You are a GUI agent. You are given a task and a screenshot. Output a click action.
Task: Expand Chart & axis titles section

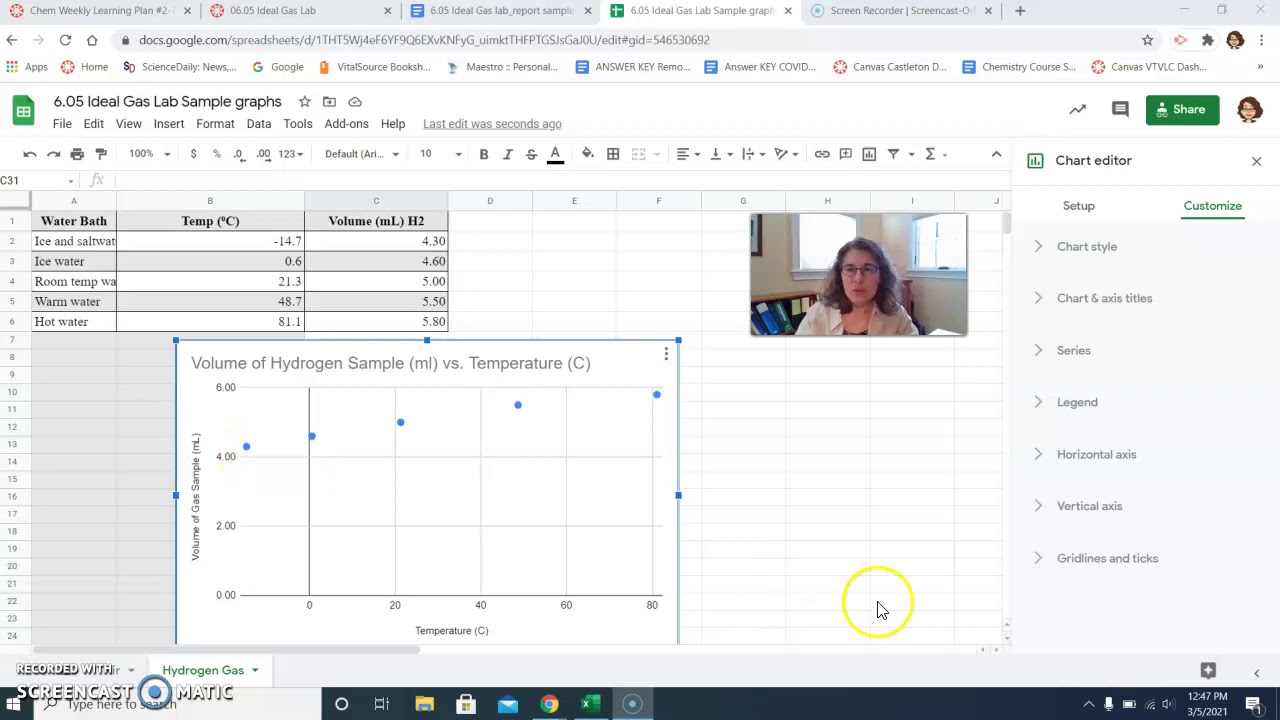(x=1104, y=298)
